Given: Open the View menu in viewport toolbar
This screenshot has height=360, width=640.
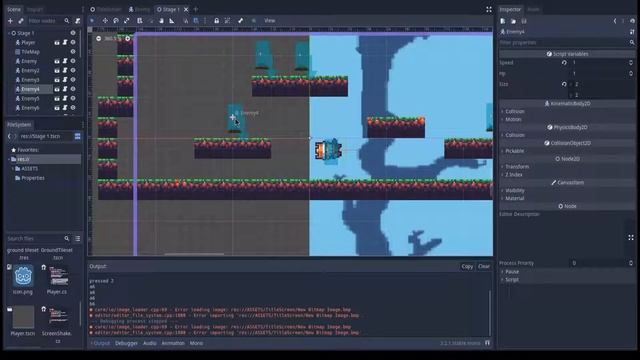Looking at the screenshot, I should coord(269,20).
